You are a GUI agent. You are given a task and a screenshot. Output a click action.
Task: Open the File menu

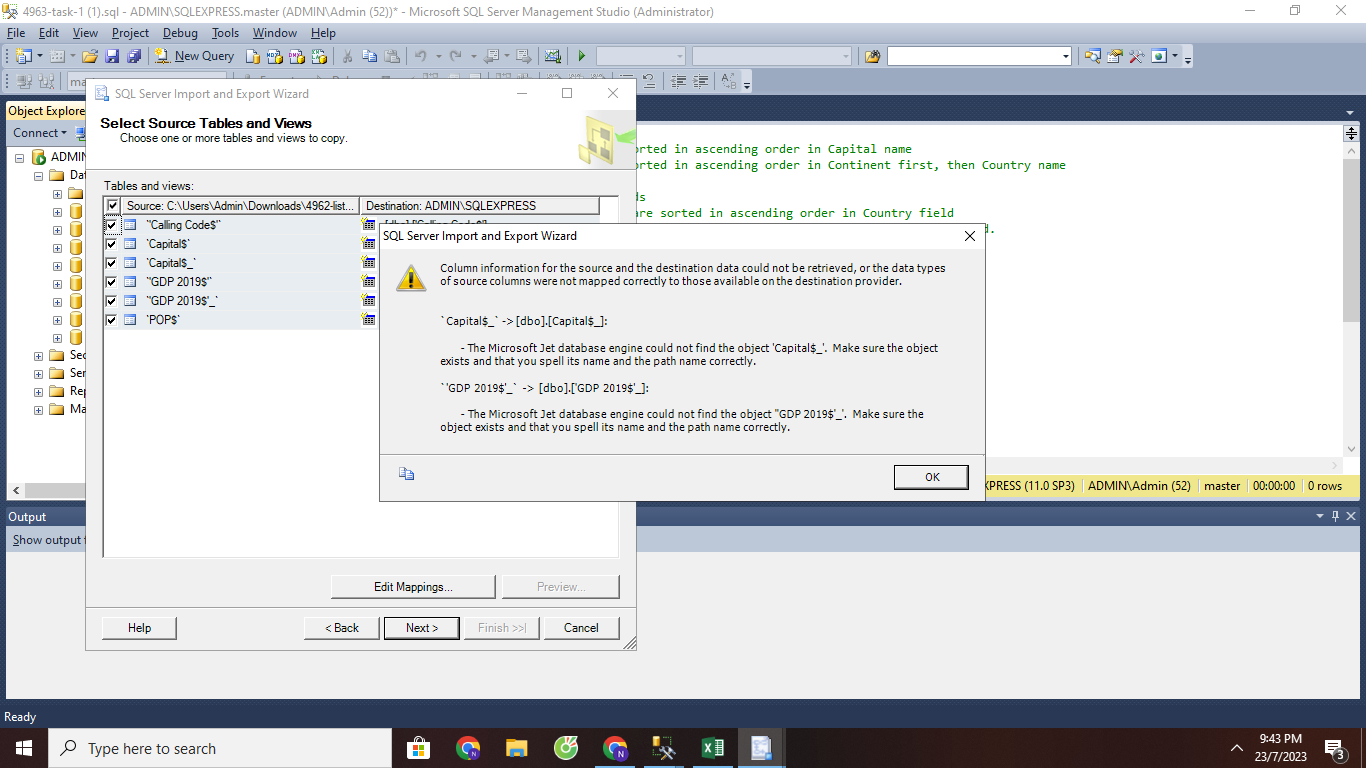(16, 33)
